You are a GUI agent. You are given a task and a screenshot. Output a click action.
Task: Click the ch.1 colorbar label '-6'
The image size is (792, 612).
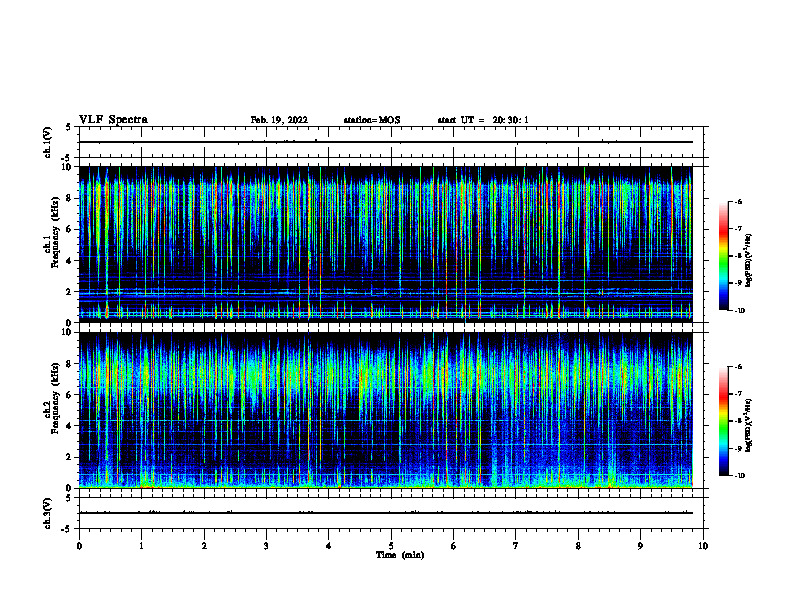pyautogui.click(x=738, y=201)
